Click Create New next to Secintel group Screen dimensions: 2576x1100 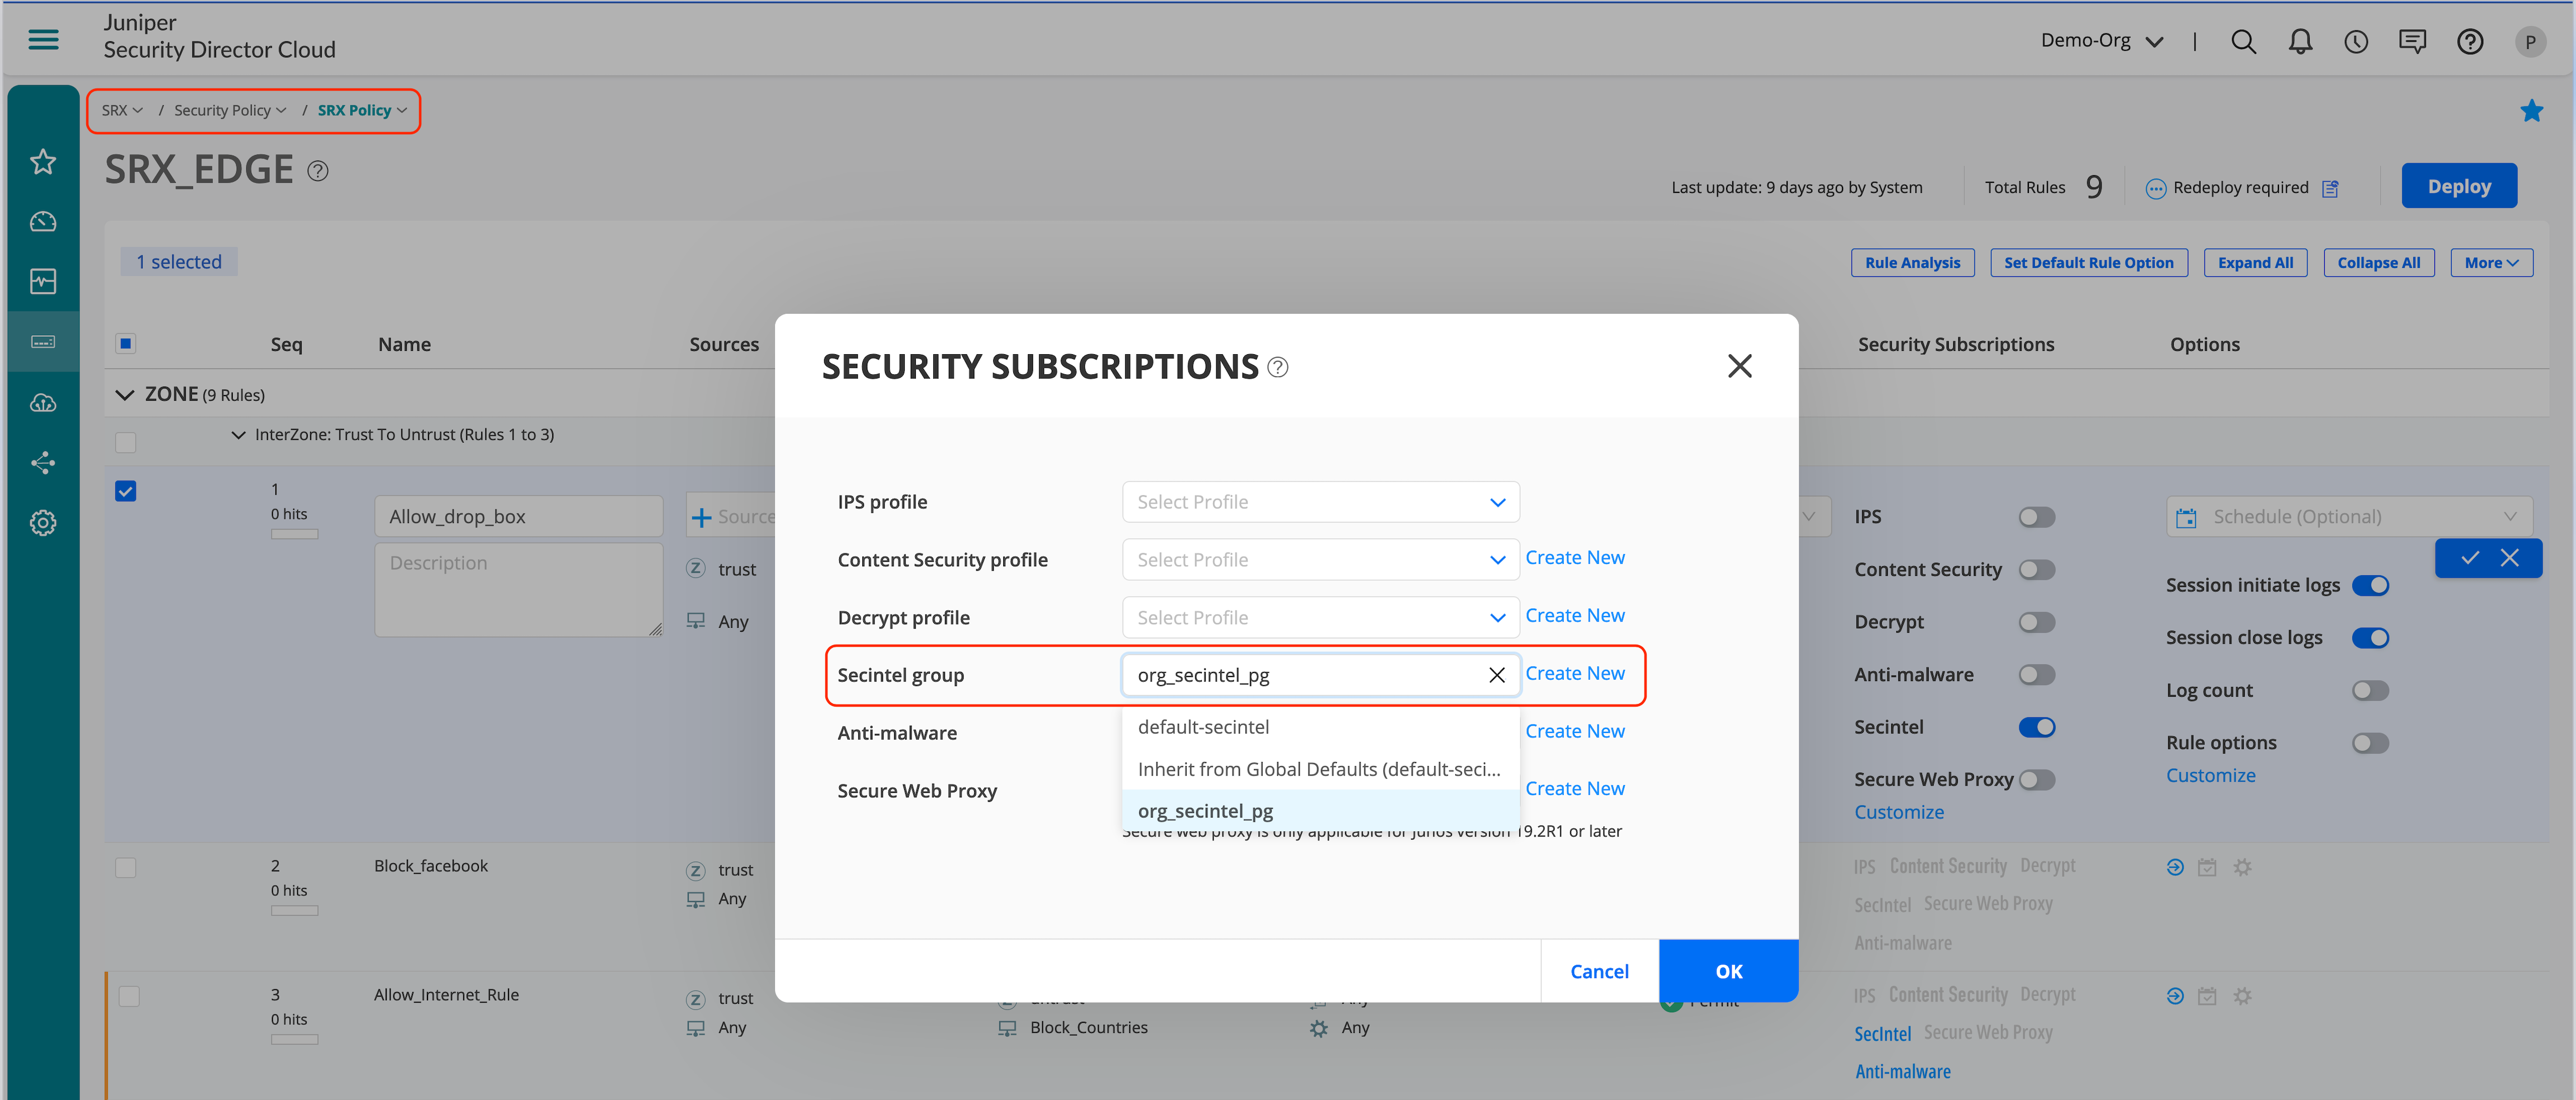pos(1574,674)
